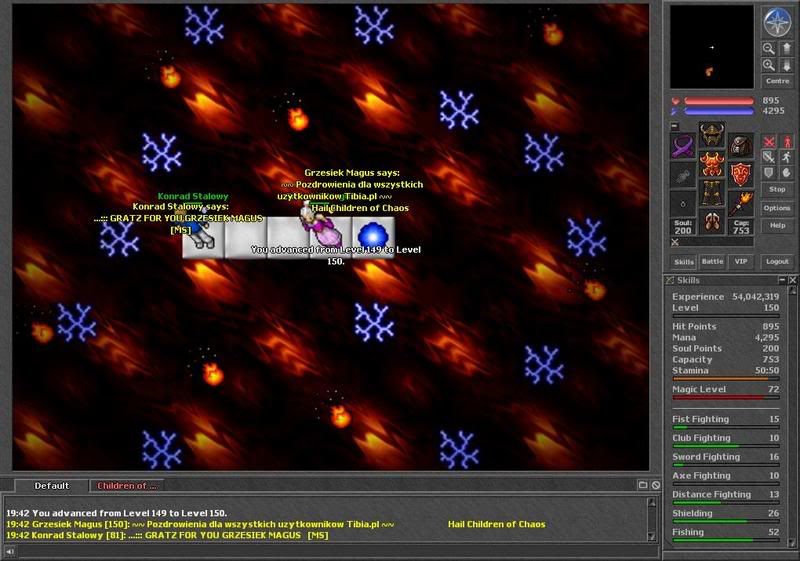This screenshot has width=800, height=561.
Task: Zoom out the minimap
Action: 768,48
